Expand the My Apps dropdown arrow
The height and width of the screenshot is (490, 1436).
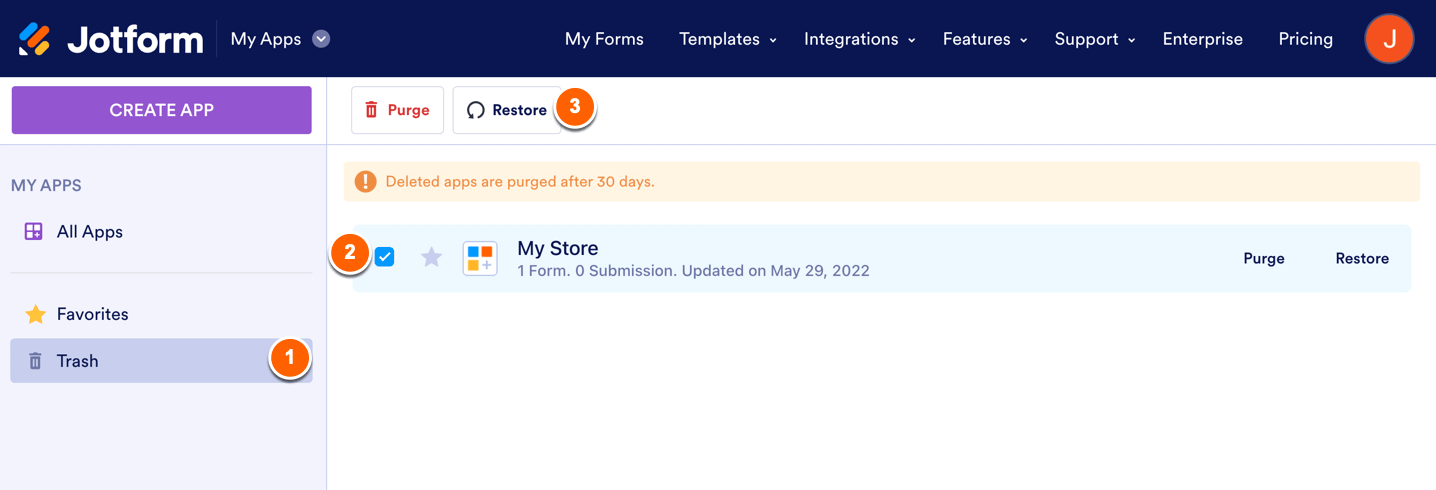click(321, 39)
